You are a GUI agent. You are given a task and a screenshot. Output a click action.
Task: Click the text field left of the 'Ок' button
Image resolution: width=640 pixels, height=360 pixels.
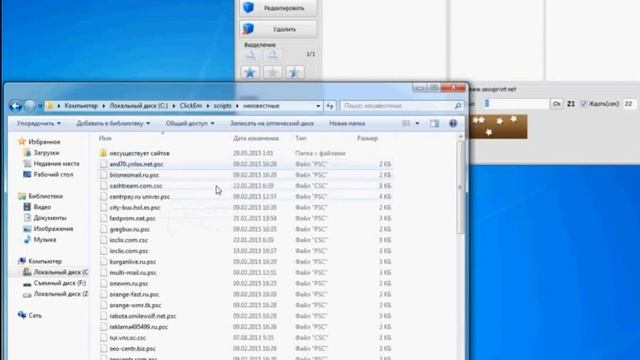pos(516,104)
